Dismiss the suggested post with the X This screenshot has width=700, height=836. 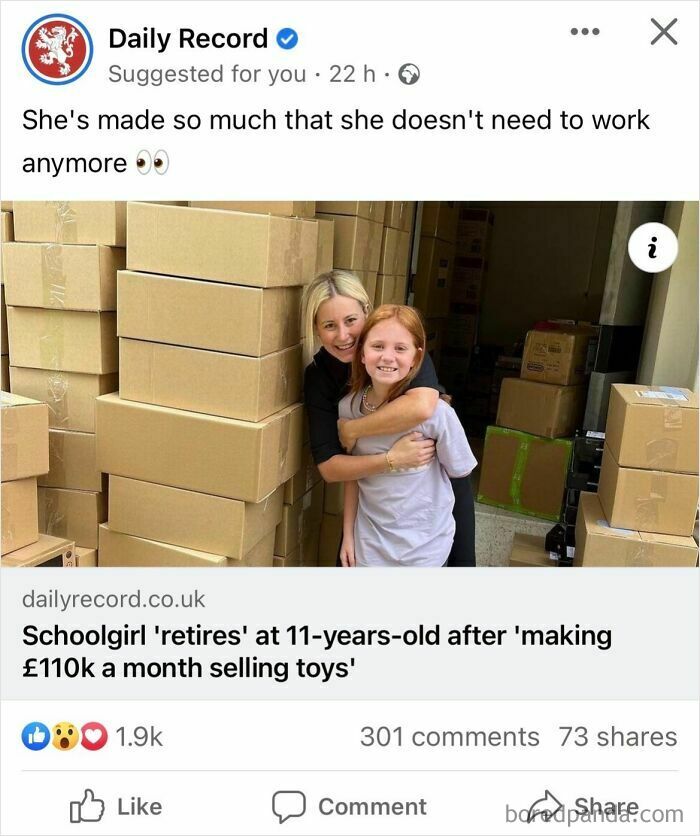click(x=663, y=32)
